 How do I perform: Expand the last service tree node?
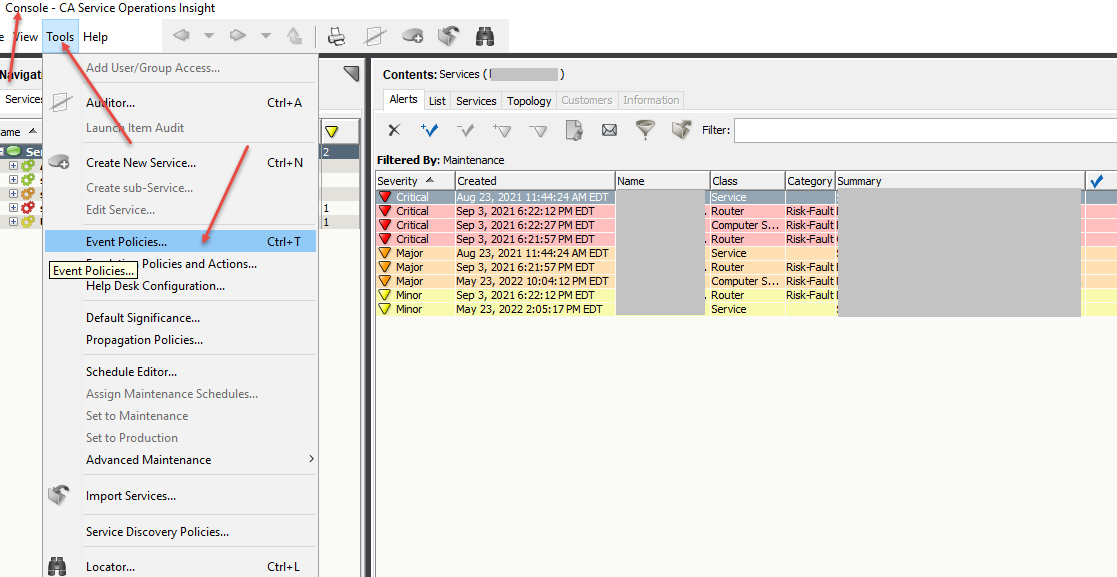[13, 222]
